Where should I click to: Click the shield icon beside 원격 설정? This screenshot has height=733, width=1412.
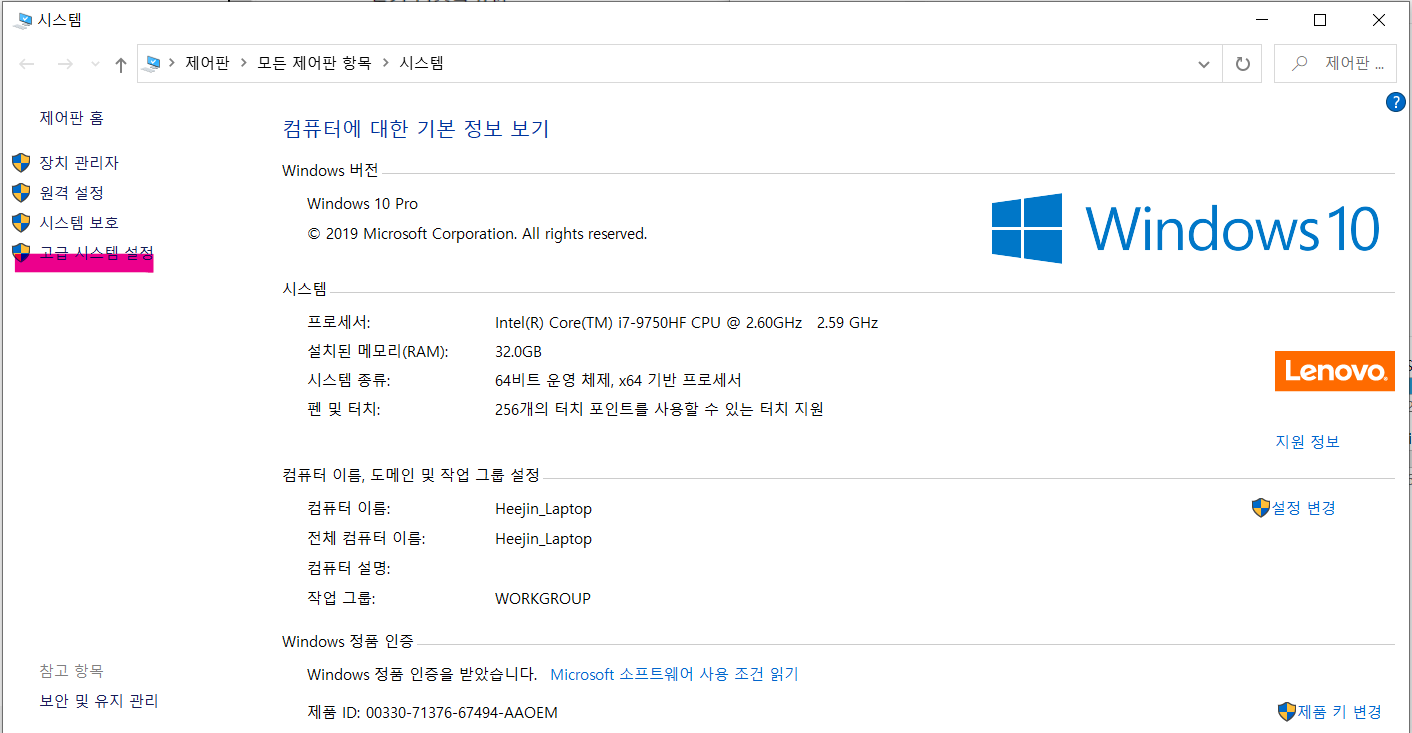[21, 192]
